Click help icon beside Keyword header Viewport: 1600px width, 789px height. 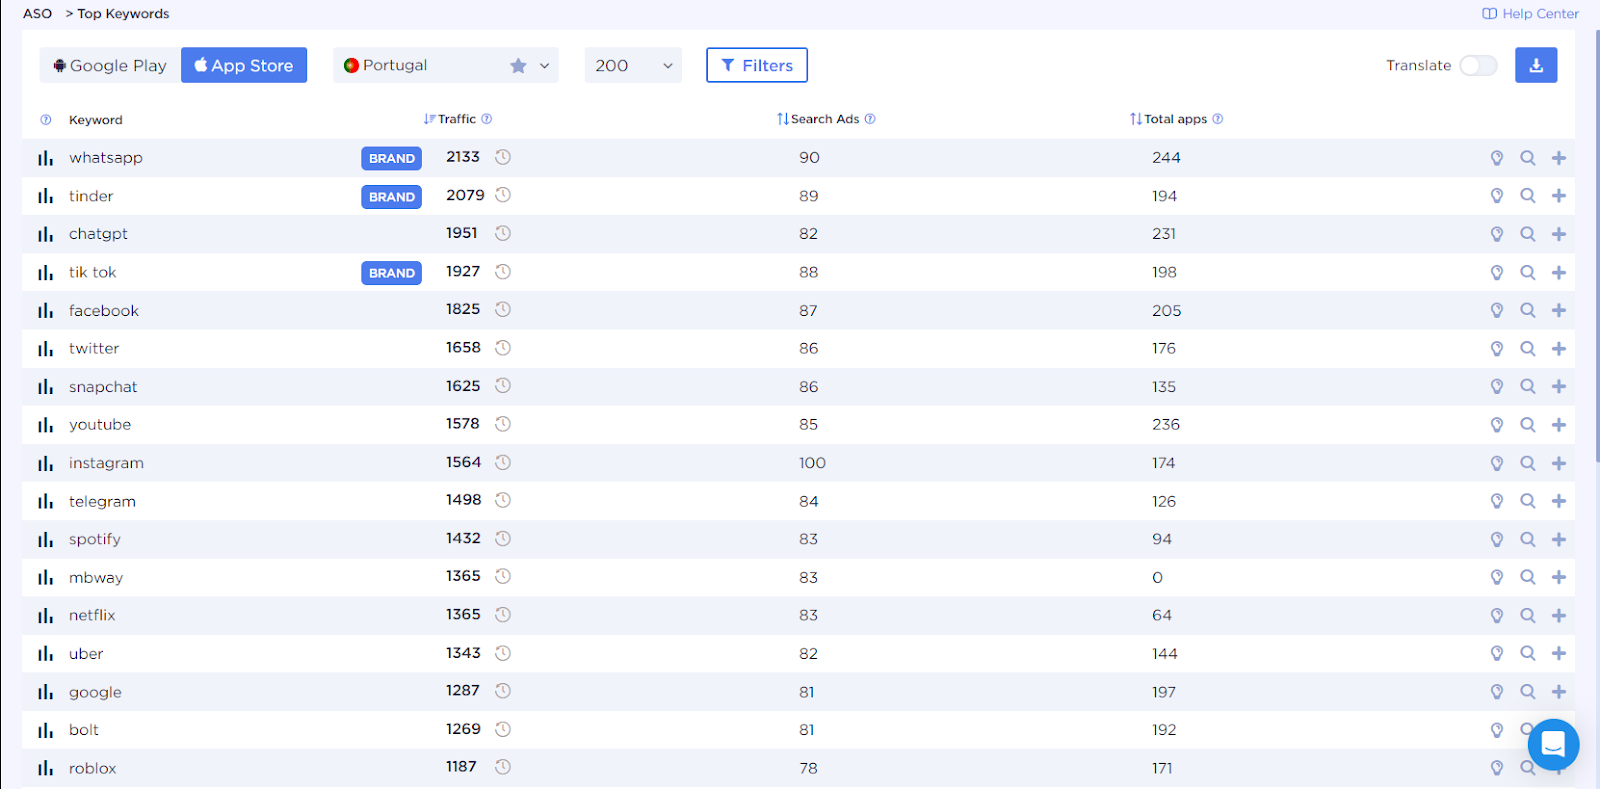click(x=46, y=120)
